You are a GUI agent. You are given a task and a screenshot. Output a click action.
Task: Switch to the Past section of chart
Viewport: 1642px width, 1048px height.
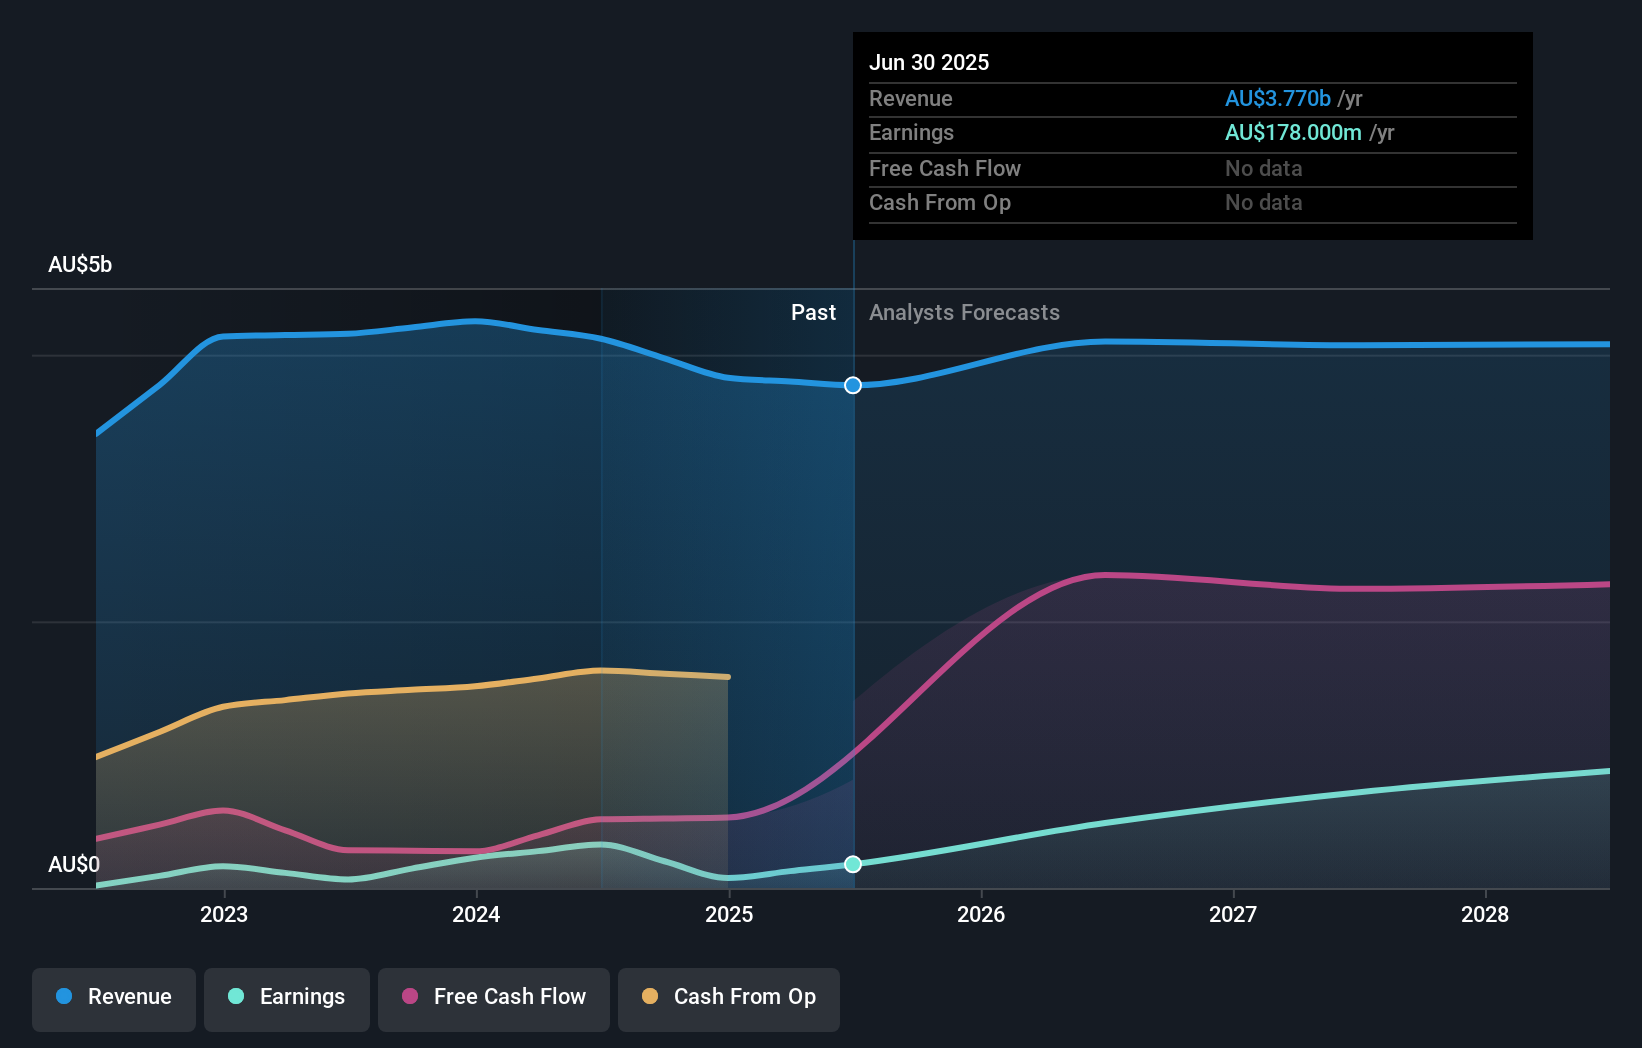813,312
